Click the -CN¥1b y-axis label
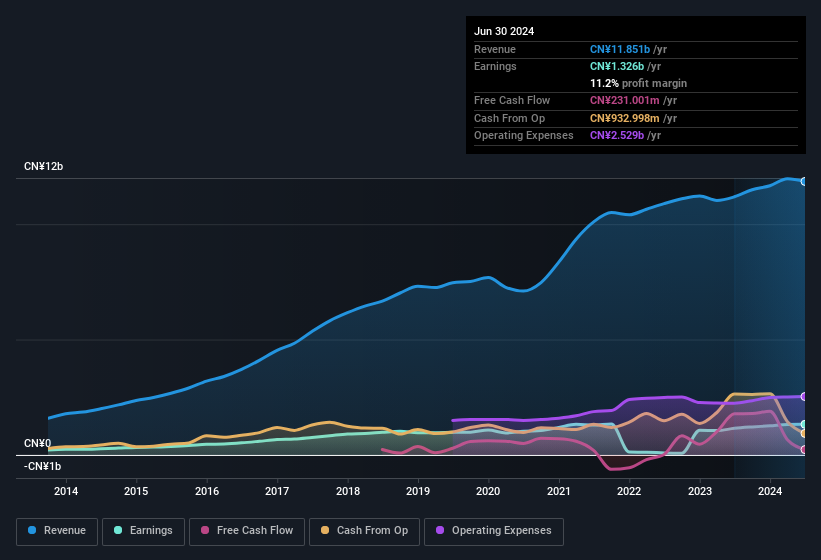The image size is (821, 560). [42, 466]
